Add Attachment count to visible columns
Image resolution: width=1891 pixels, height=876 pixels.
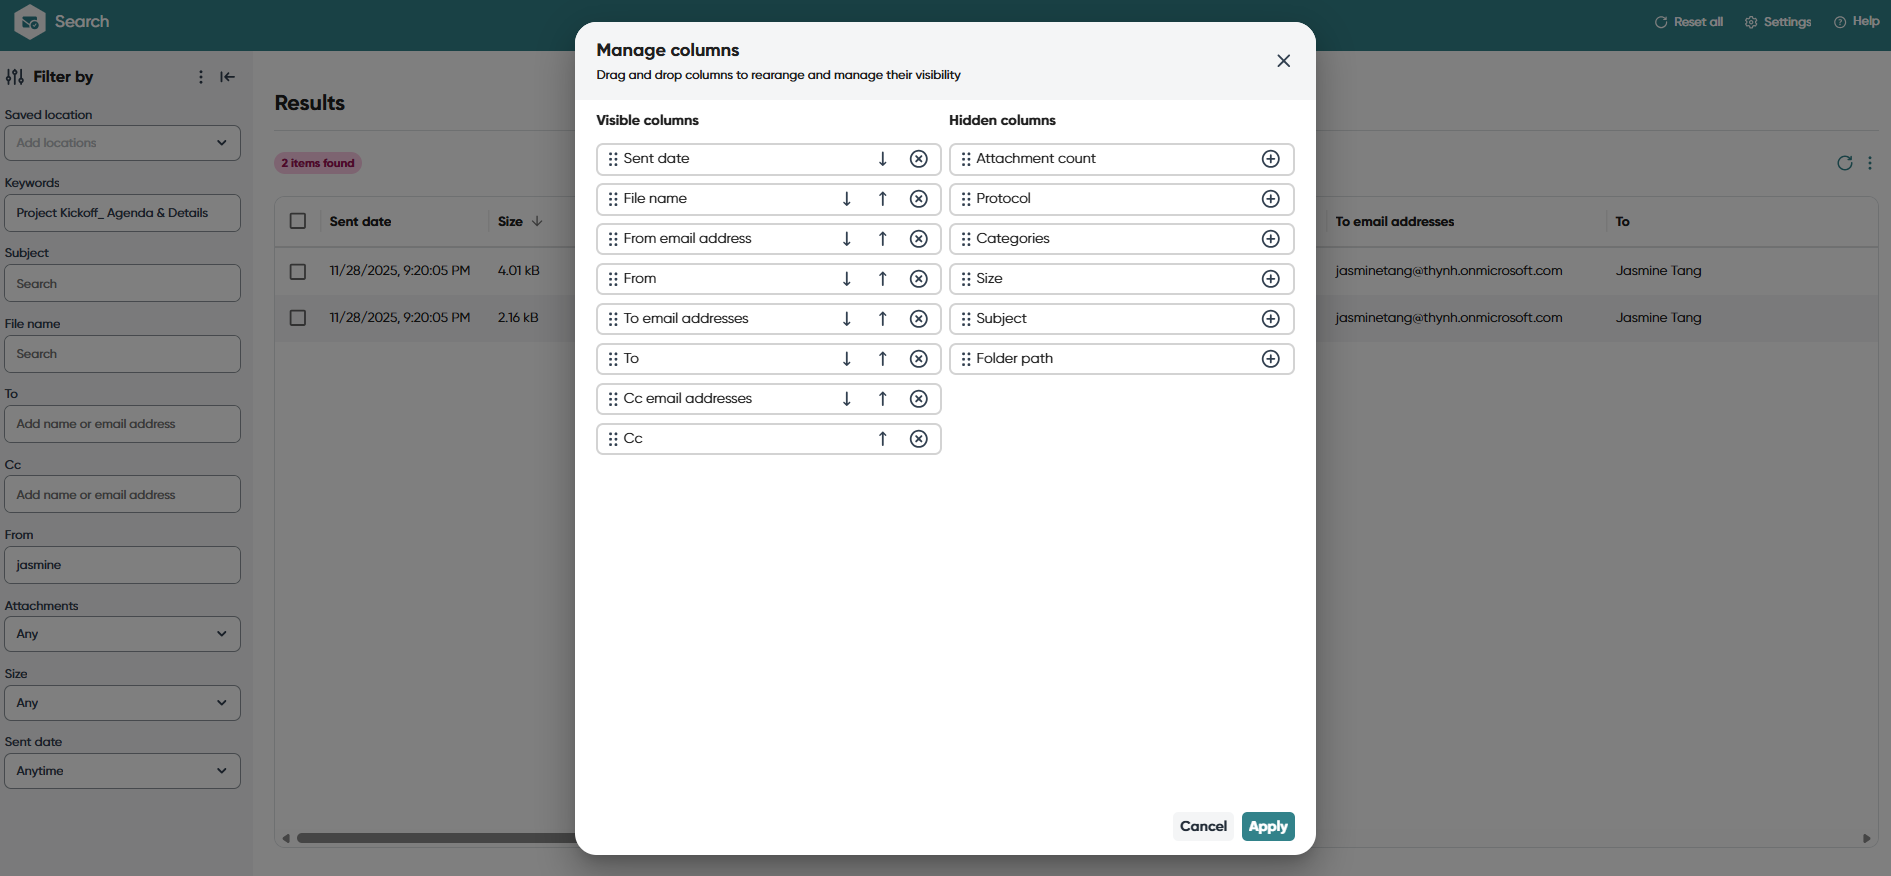point(1270,159)
